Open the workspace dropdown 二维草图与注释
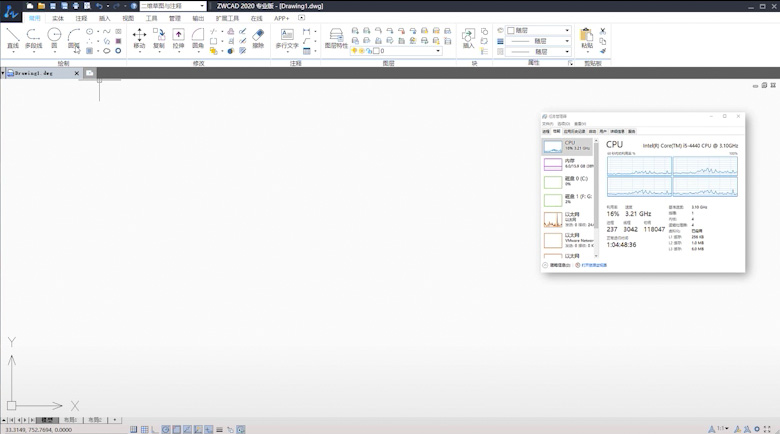 [172, 6]
